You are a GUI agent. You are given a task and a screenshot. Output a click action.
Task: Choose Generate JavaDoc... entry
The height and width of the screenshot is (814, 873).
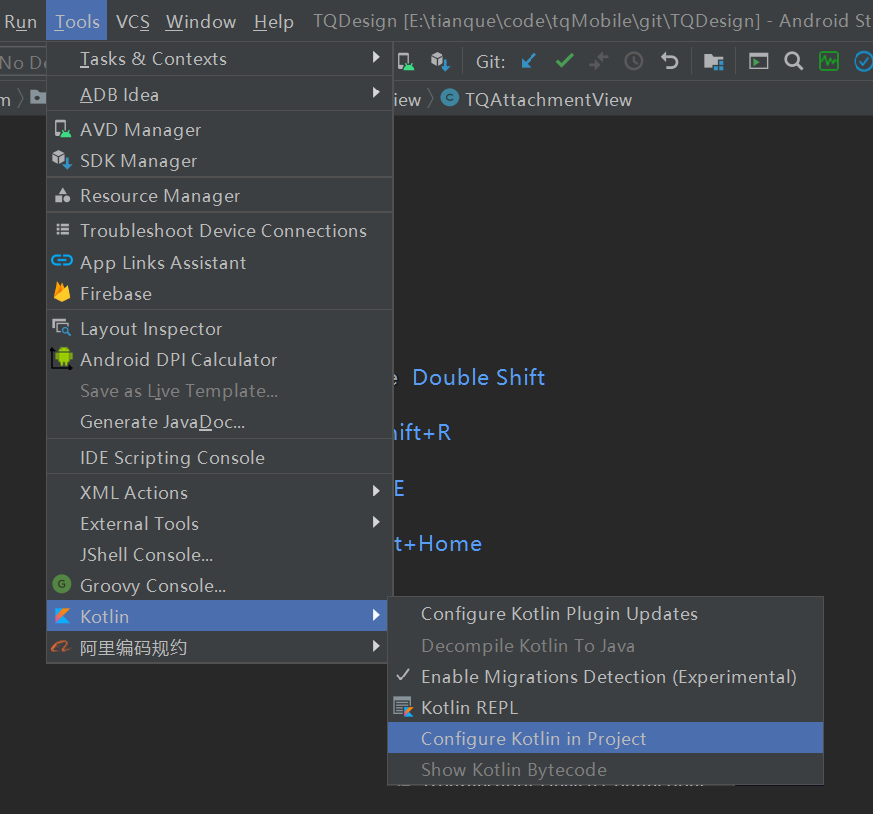(x=220, y=422)
